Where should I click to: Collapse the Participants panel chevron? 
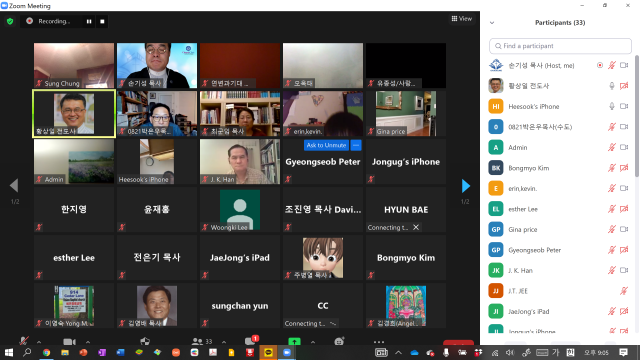coord(492,23)
